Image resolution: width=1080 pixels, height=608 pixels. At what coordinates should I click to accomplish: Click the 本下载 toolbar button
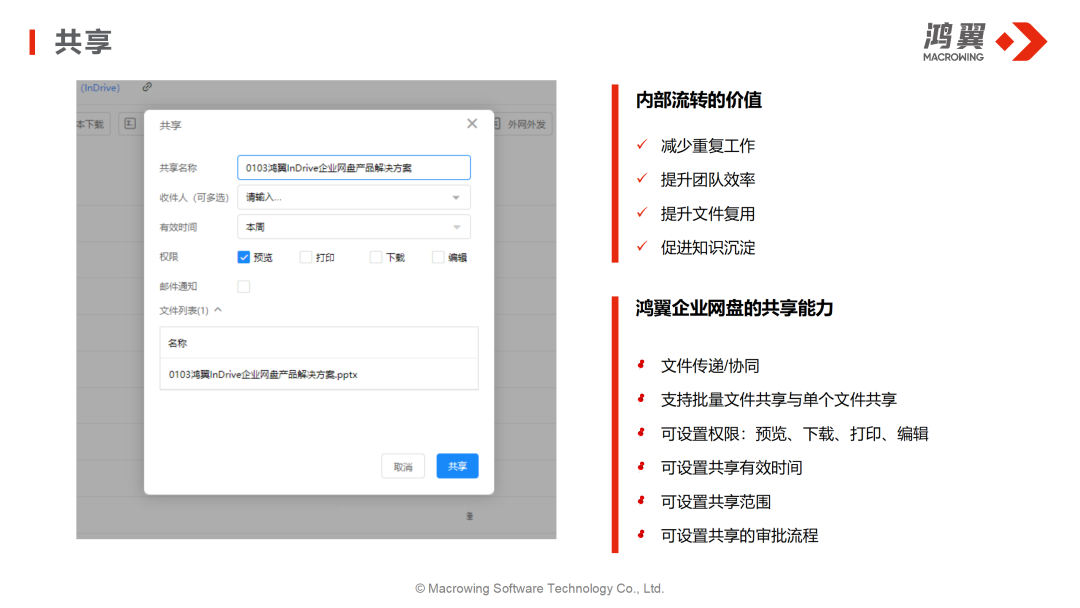coord(92,125)
